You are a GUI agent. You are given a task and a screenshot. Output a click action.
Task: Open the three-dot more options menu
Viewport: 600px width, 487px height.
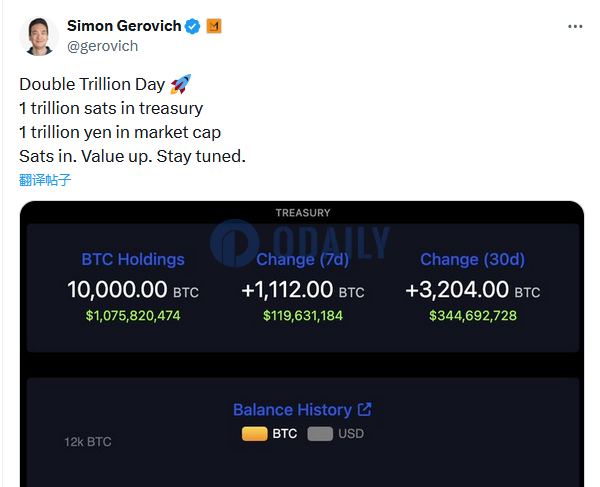(575, 26)
